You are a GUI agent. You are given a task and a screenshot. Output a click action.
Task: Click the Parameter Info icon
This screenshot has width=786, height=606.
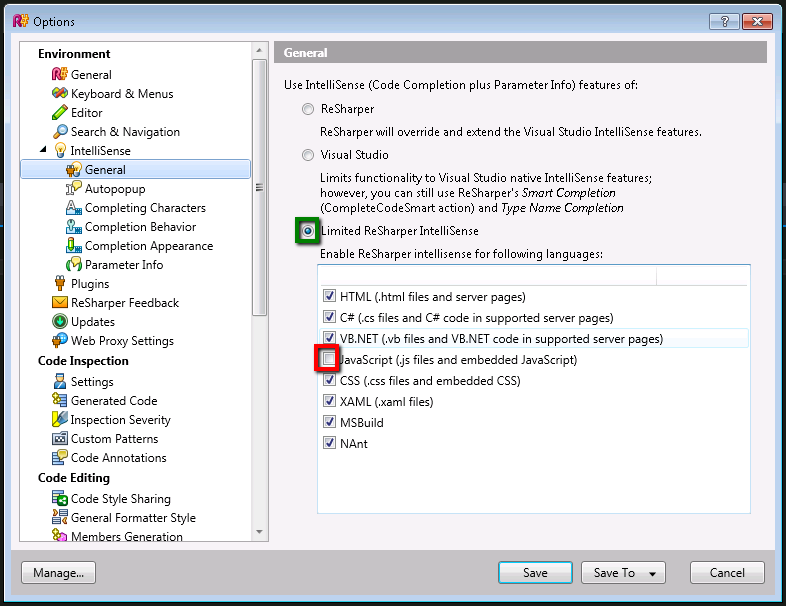[73, 264]
